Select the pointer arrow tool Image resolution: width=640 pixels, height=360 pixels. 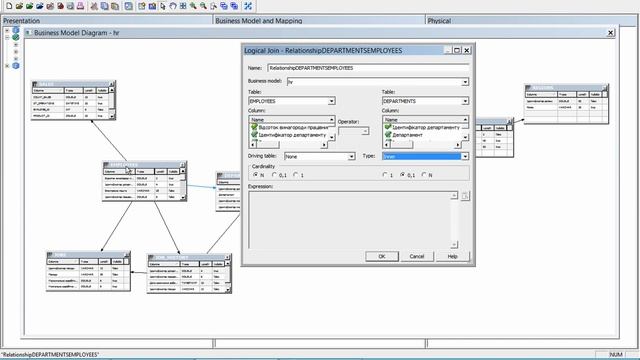point(163,6)
